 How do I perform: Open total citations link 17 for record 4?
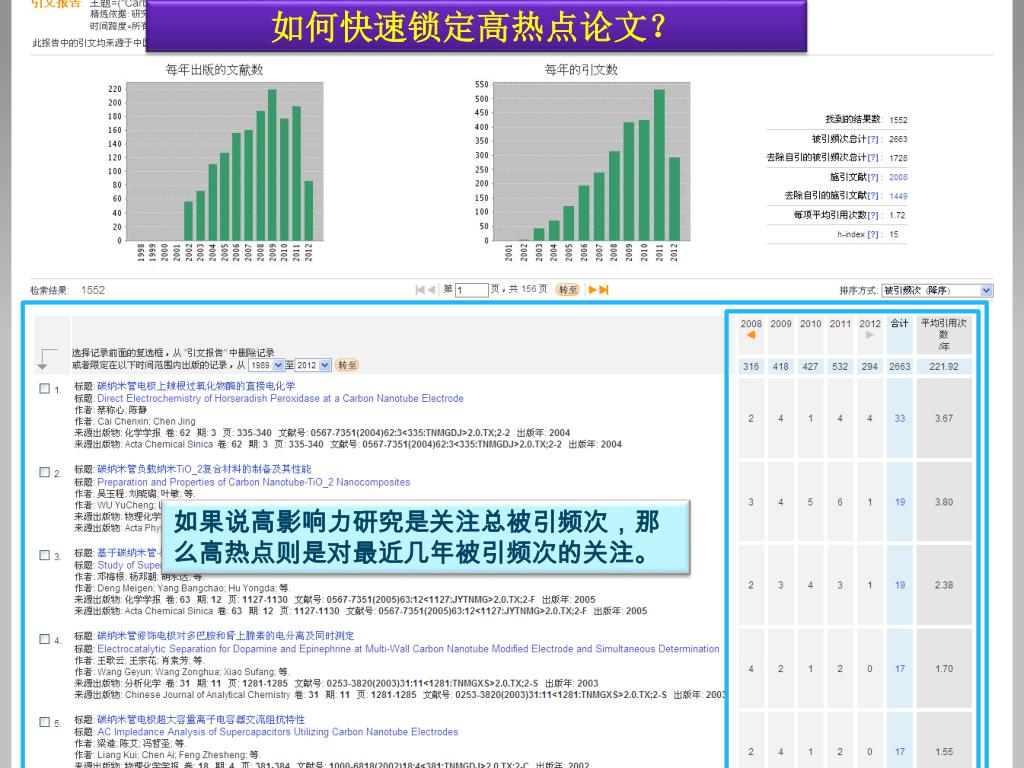click(899, 669)
